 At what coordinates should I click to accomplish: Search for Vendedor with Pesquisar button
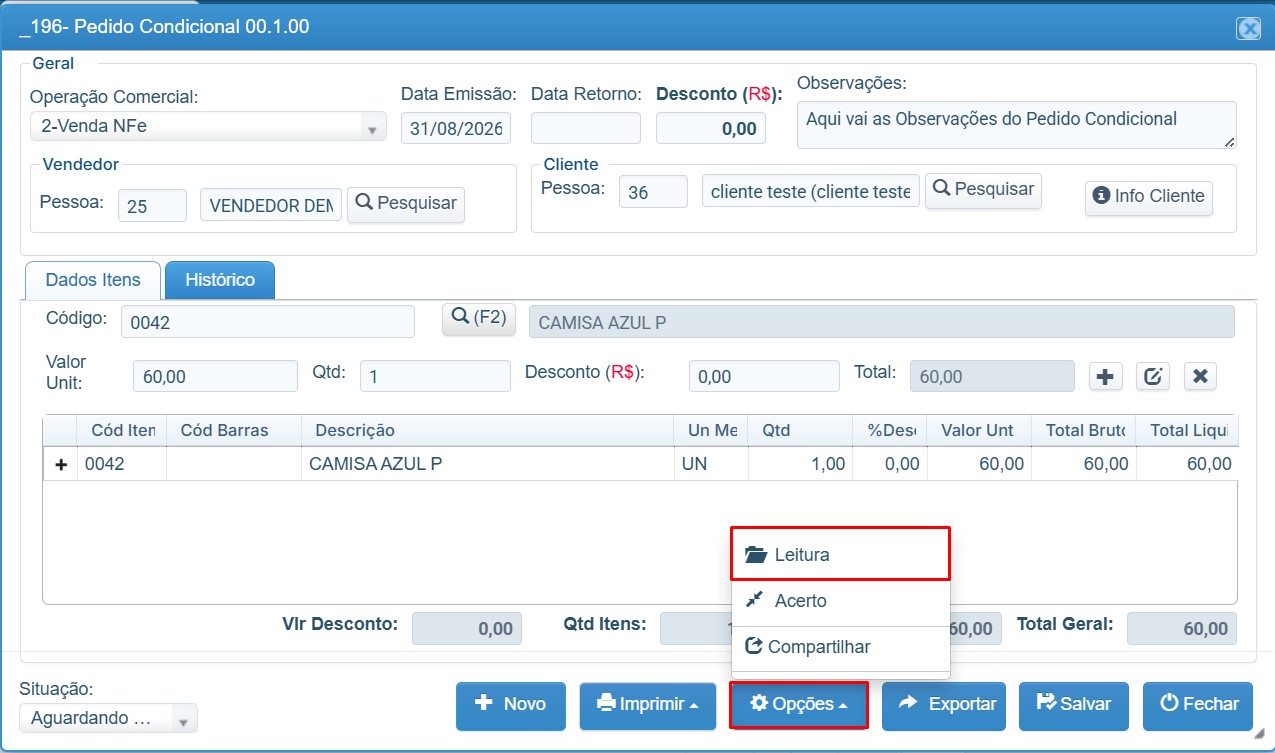406,203
